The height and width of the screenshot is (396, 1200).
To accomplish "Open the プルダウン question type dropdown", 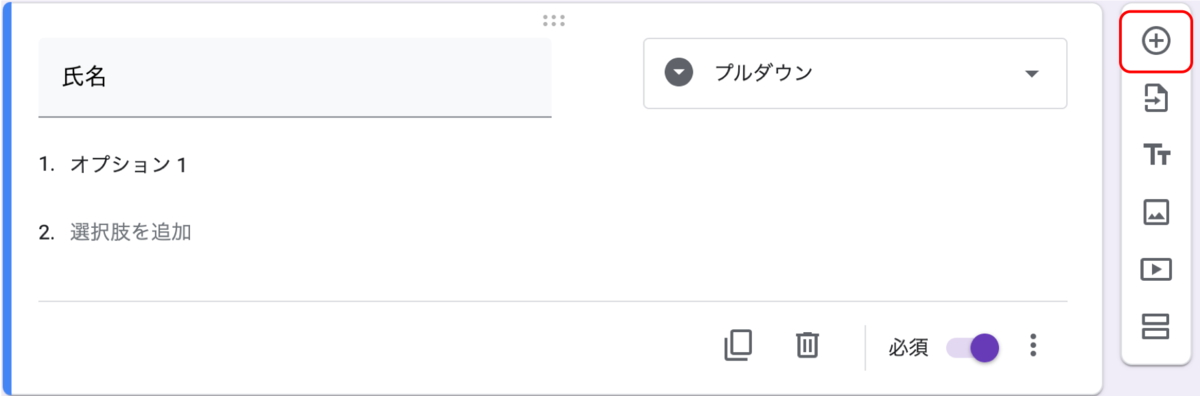I will coord(855,73).
